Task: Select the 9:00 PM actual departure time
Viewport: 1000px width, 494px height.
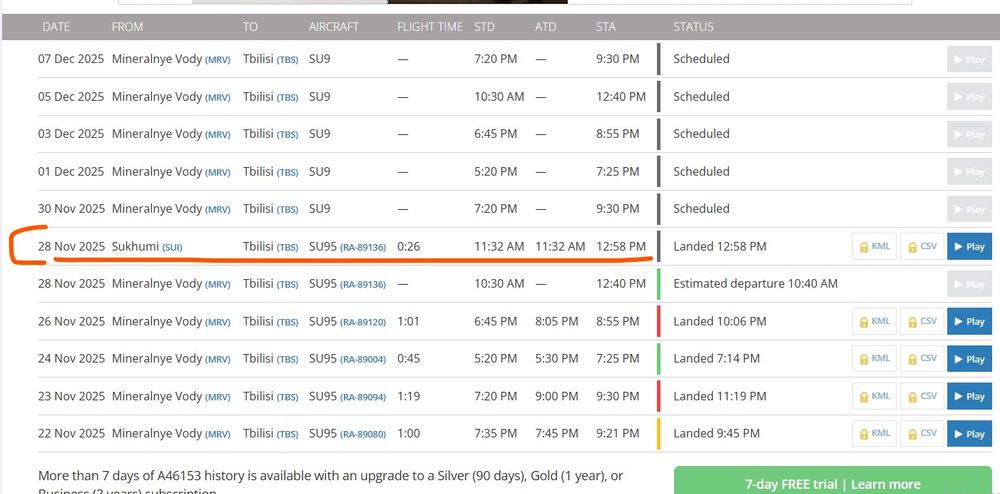Action: click(557, 396)
